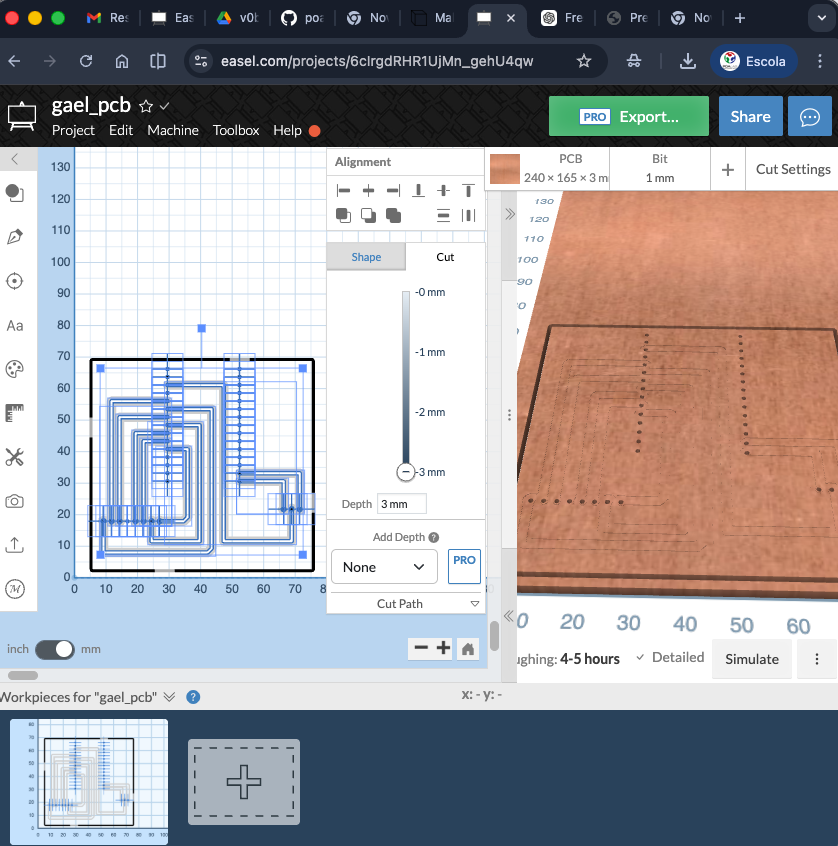The image size is (838, 846).
Task: Click the depth slider handle at -3 mm
Action: pos(405,472)
